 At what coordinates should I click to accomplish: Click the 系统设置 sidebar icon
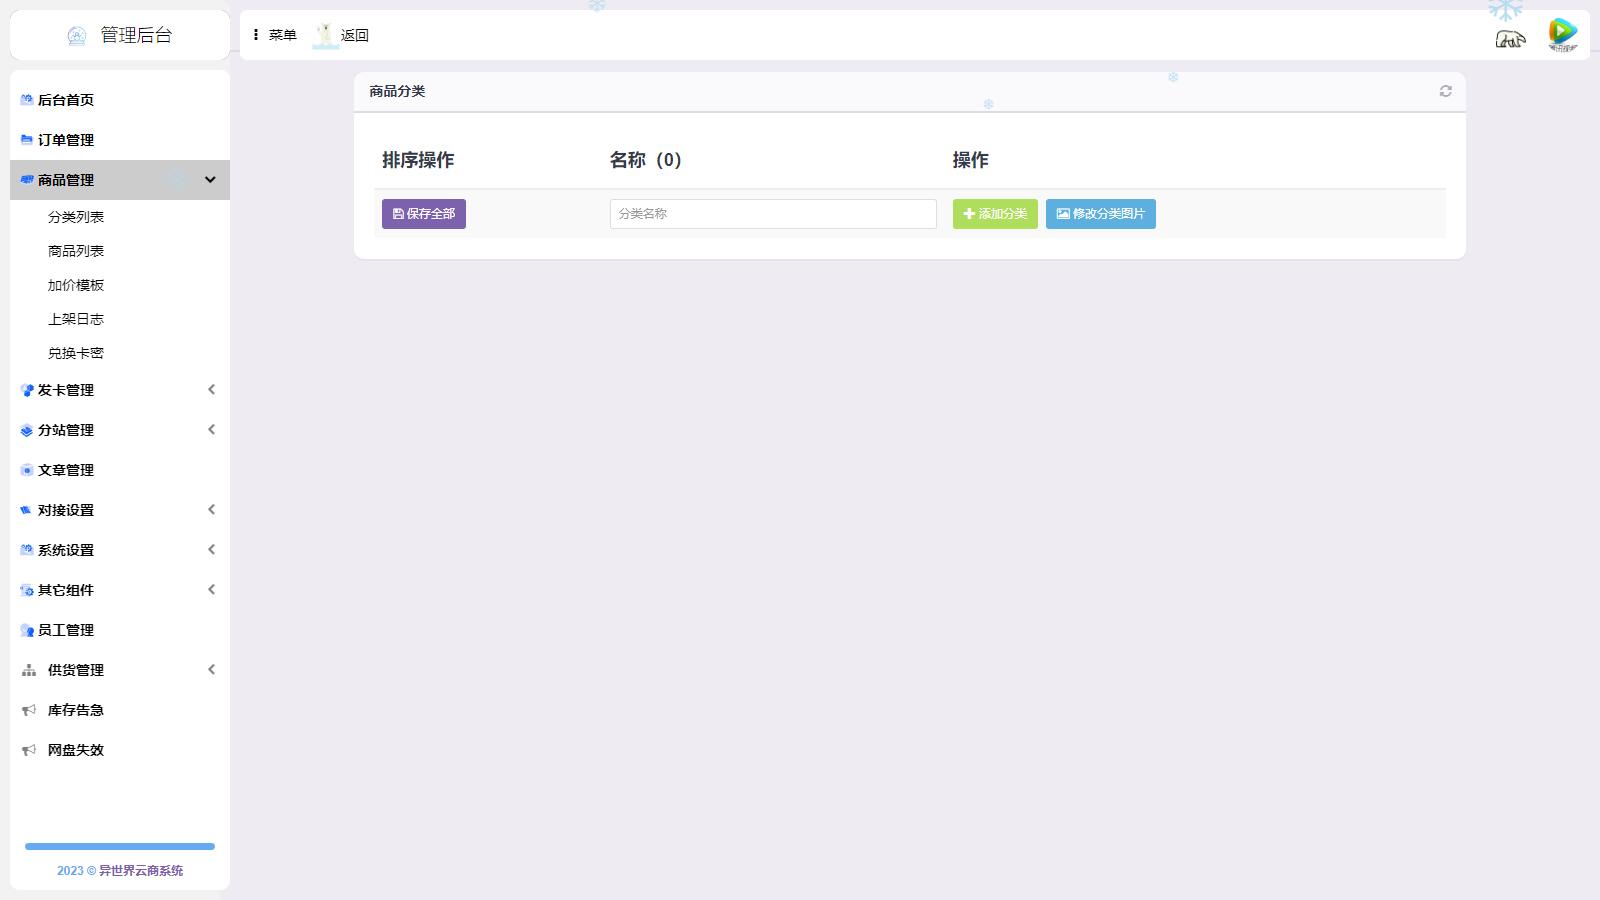[x=27, y=550]
